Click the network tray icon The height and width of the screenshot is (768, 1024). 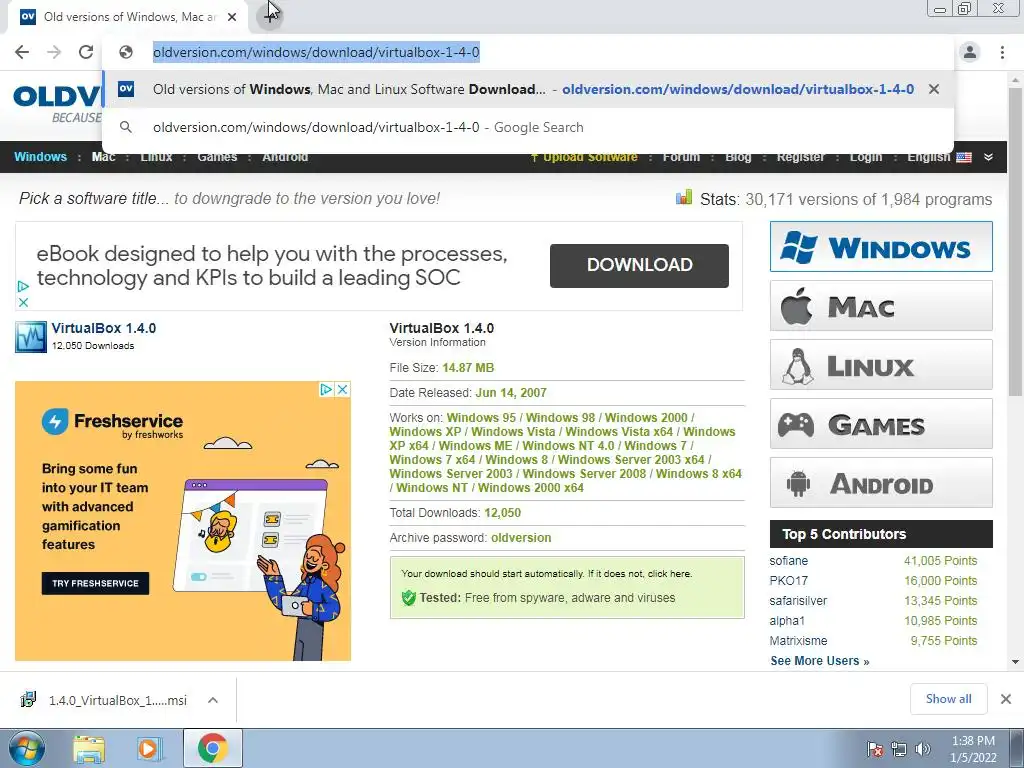coord(899,749)
